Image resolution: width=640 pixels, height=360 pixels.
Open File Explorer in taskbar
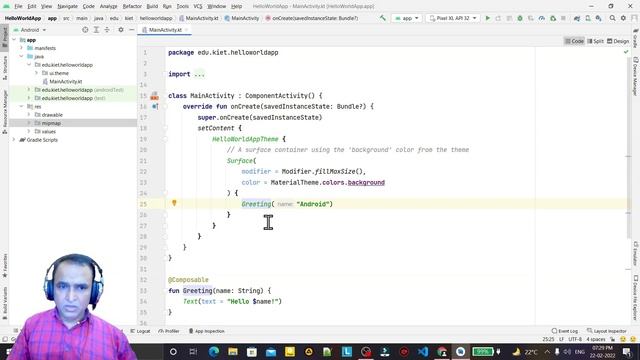(x=233, y=351)
